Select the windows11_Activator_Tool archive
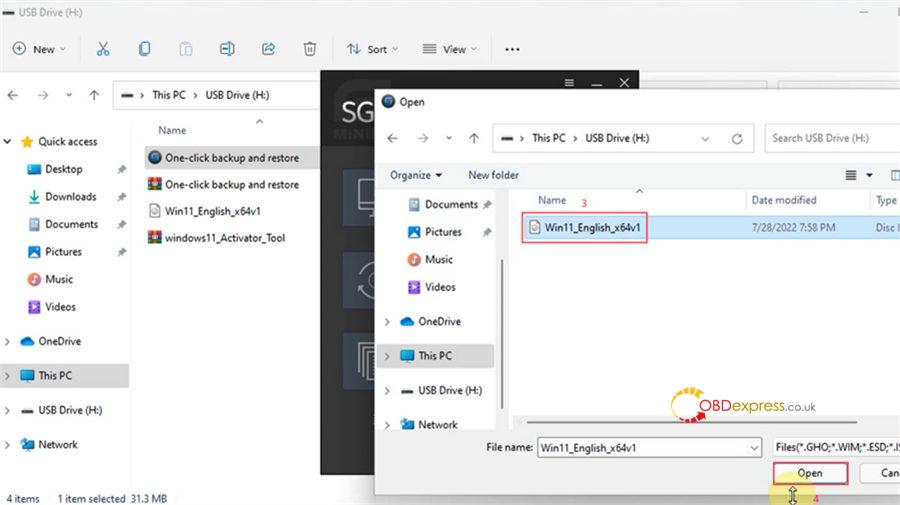This screenshot has height=505, width=900. 224,238
